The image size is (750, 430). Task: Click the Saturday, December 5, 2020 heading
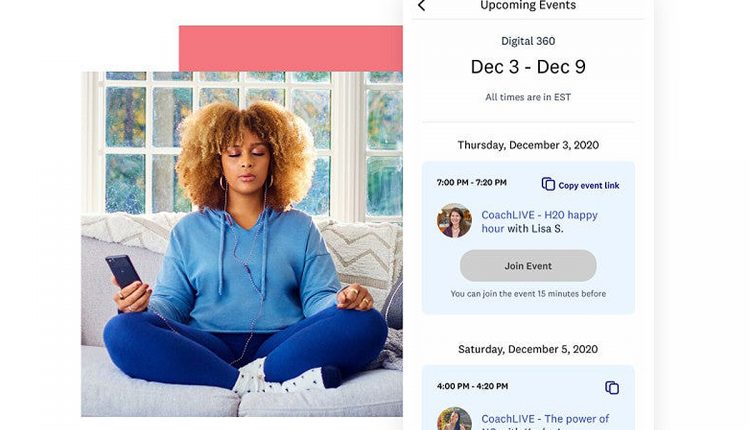528,349
